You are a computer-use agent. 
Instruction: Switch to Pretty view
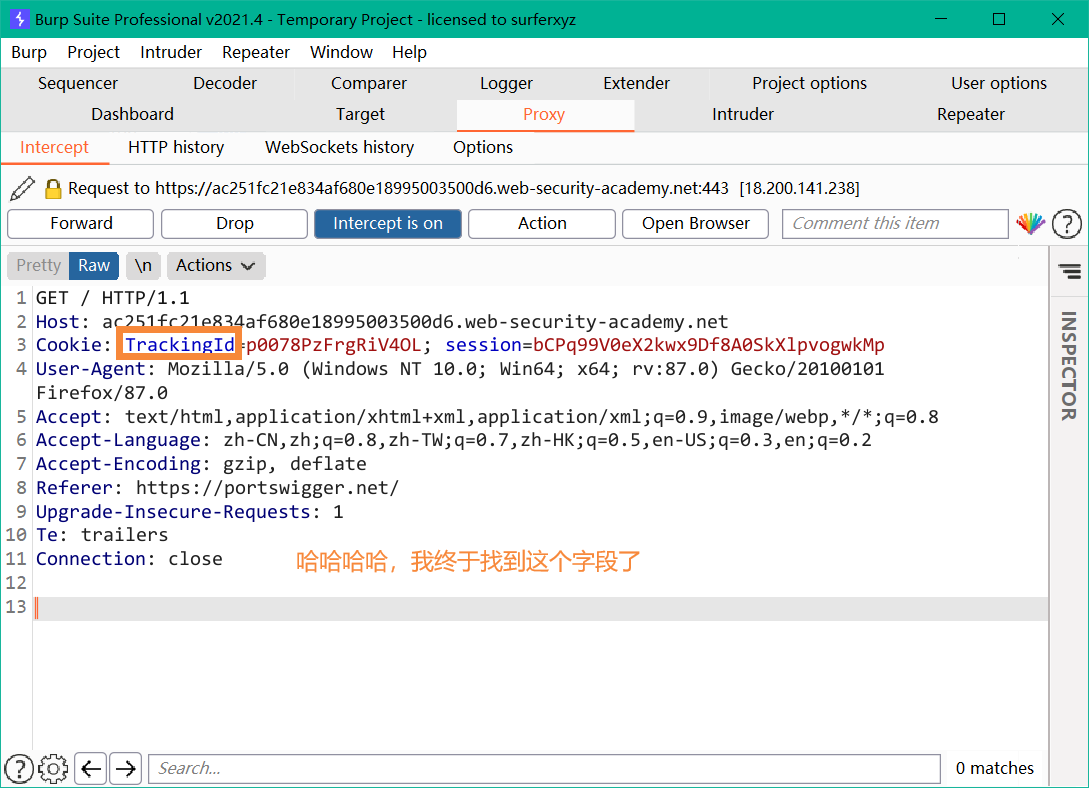(x=39, y=265)
